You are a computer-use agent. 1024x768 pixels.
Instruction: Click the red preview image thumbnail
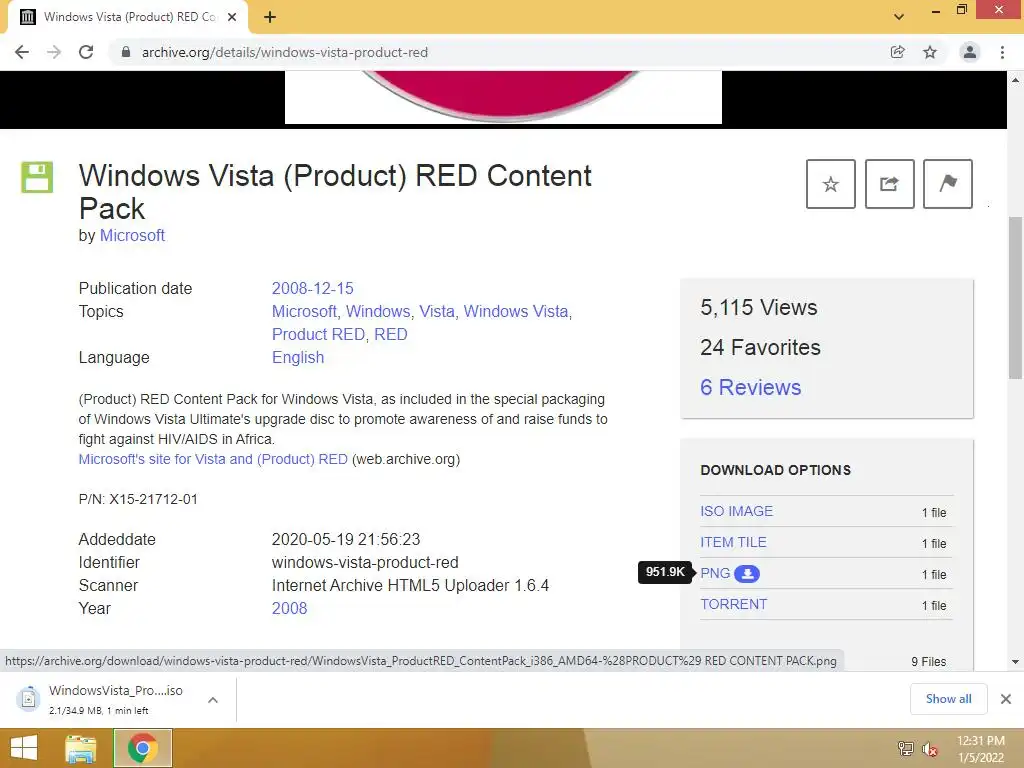point(503,97)
